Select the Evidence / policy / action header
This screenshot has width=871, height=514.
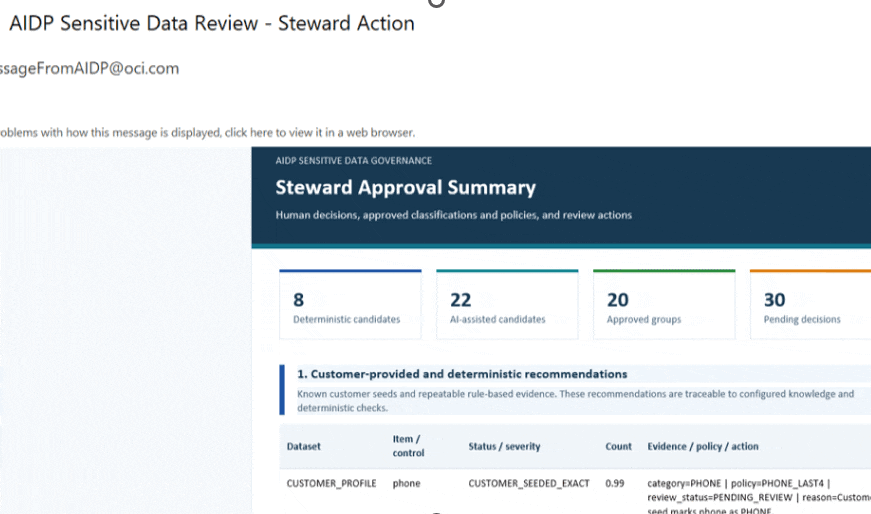703,446
